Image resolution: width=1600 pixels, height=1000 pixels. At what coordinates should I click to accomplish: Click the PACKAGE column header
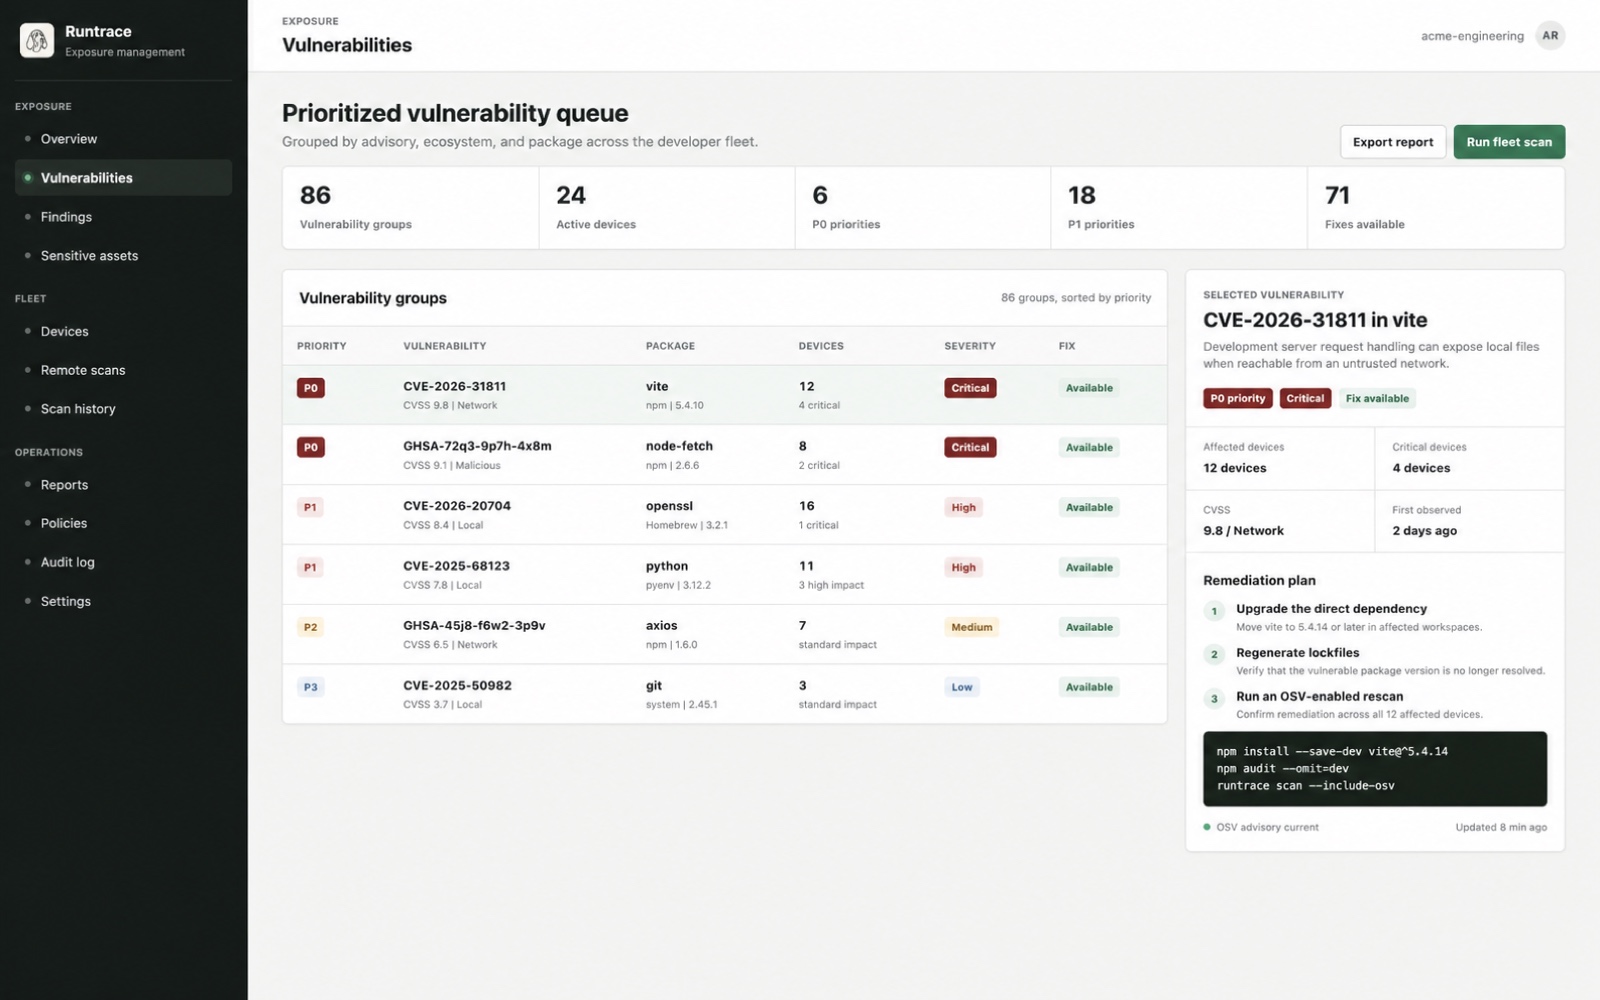tap(670, 346)
